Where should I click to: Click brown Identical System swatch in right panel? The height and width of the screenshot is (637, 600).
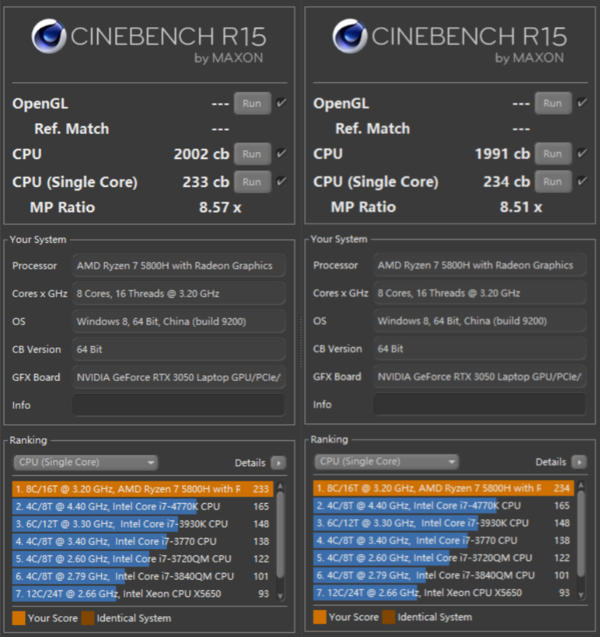(389, 617)
